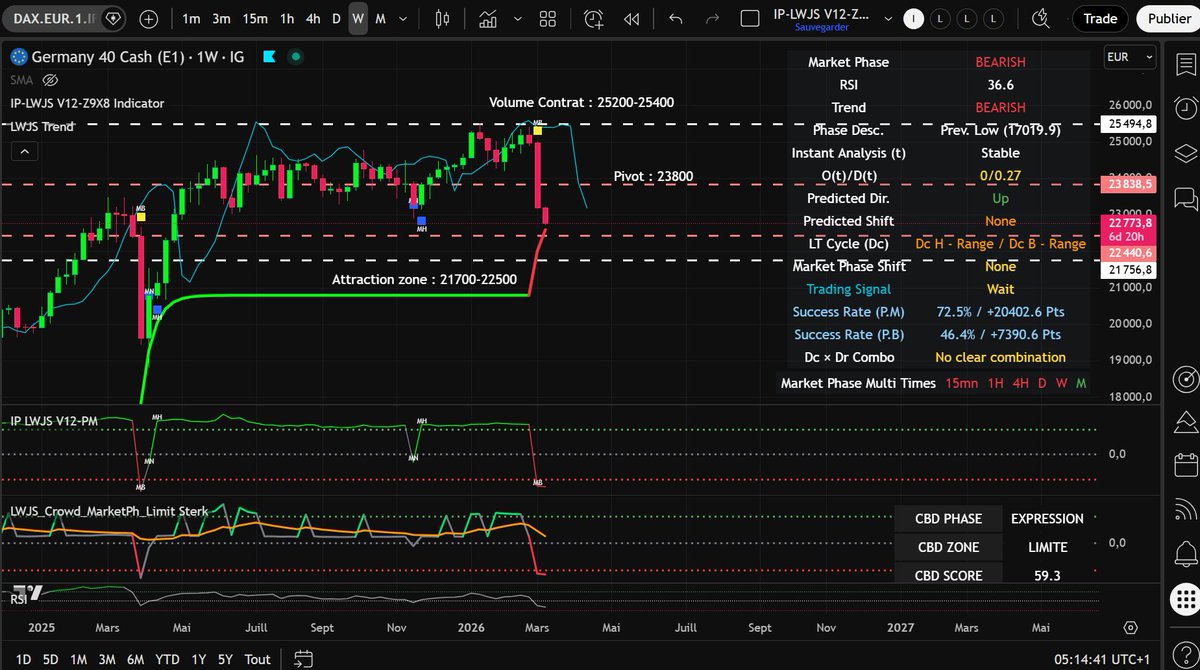Select the 1D date range
1200x670 pixels.
23,659
